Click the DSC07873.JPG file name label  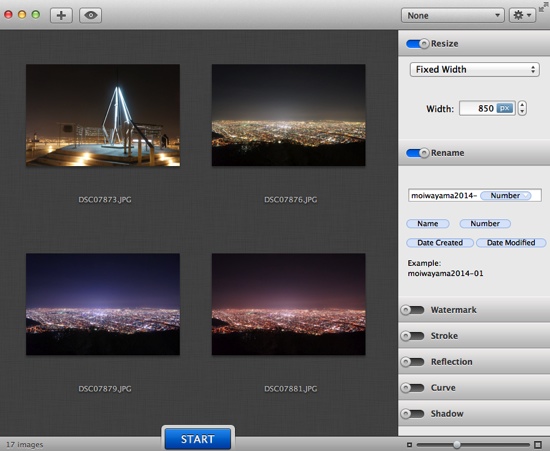(x=105, y=200)
